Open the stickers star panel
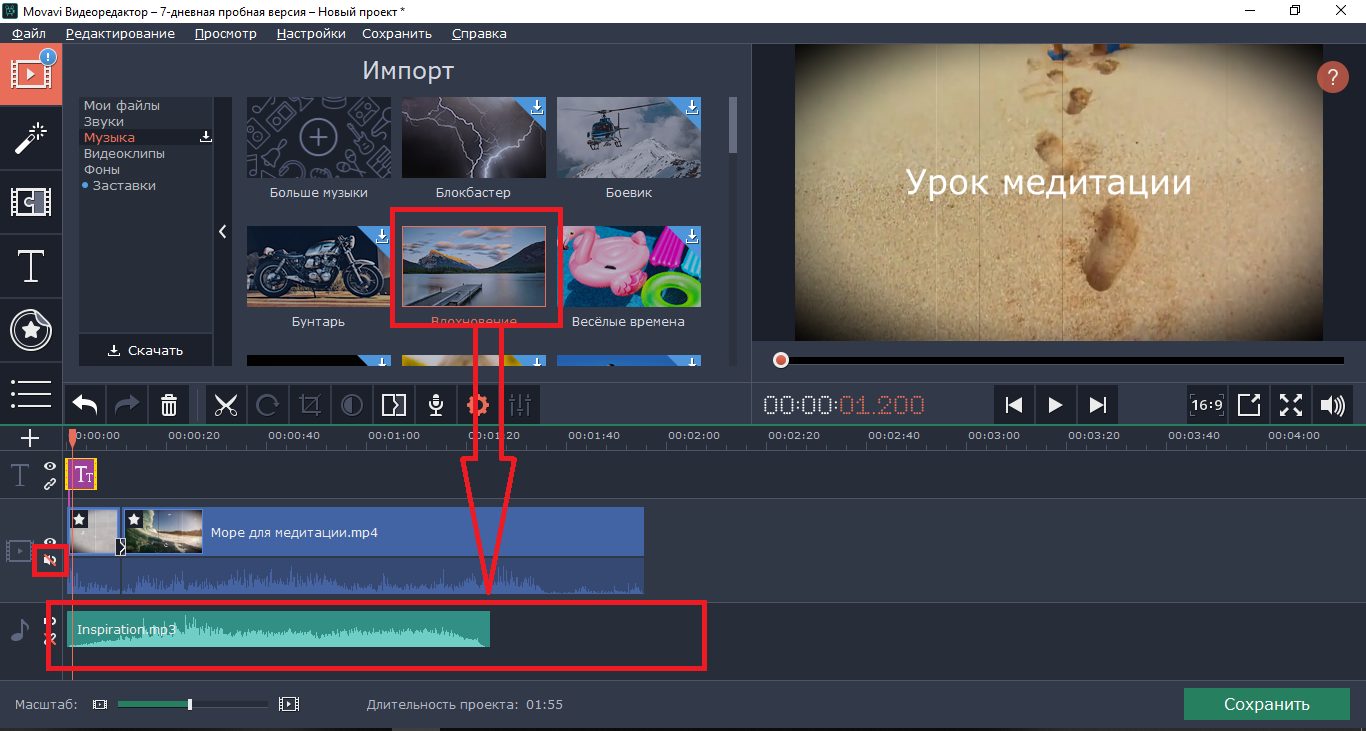 pyautogui.click(x=31, y=330)
